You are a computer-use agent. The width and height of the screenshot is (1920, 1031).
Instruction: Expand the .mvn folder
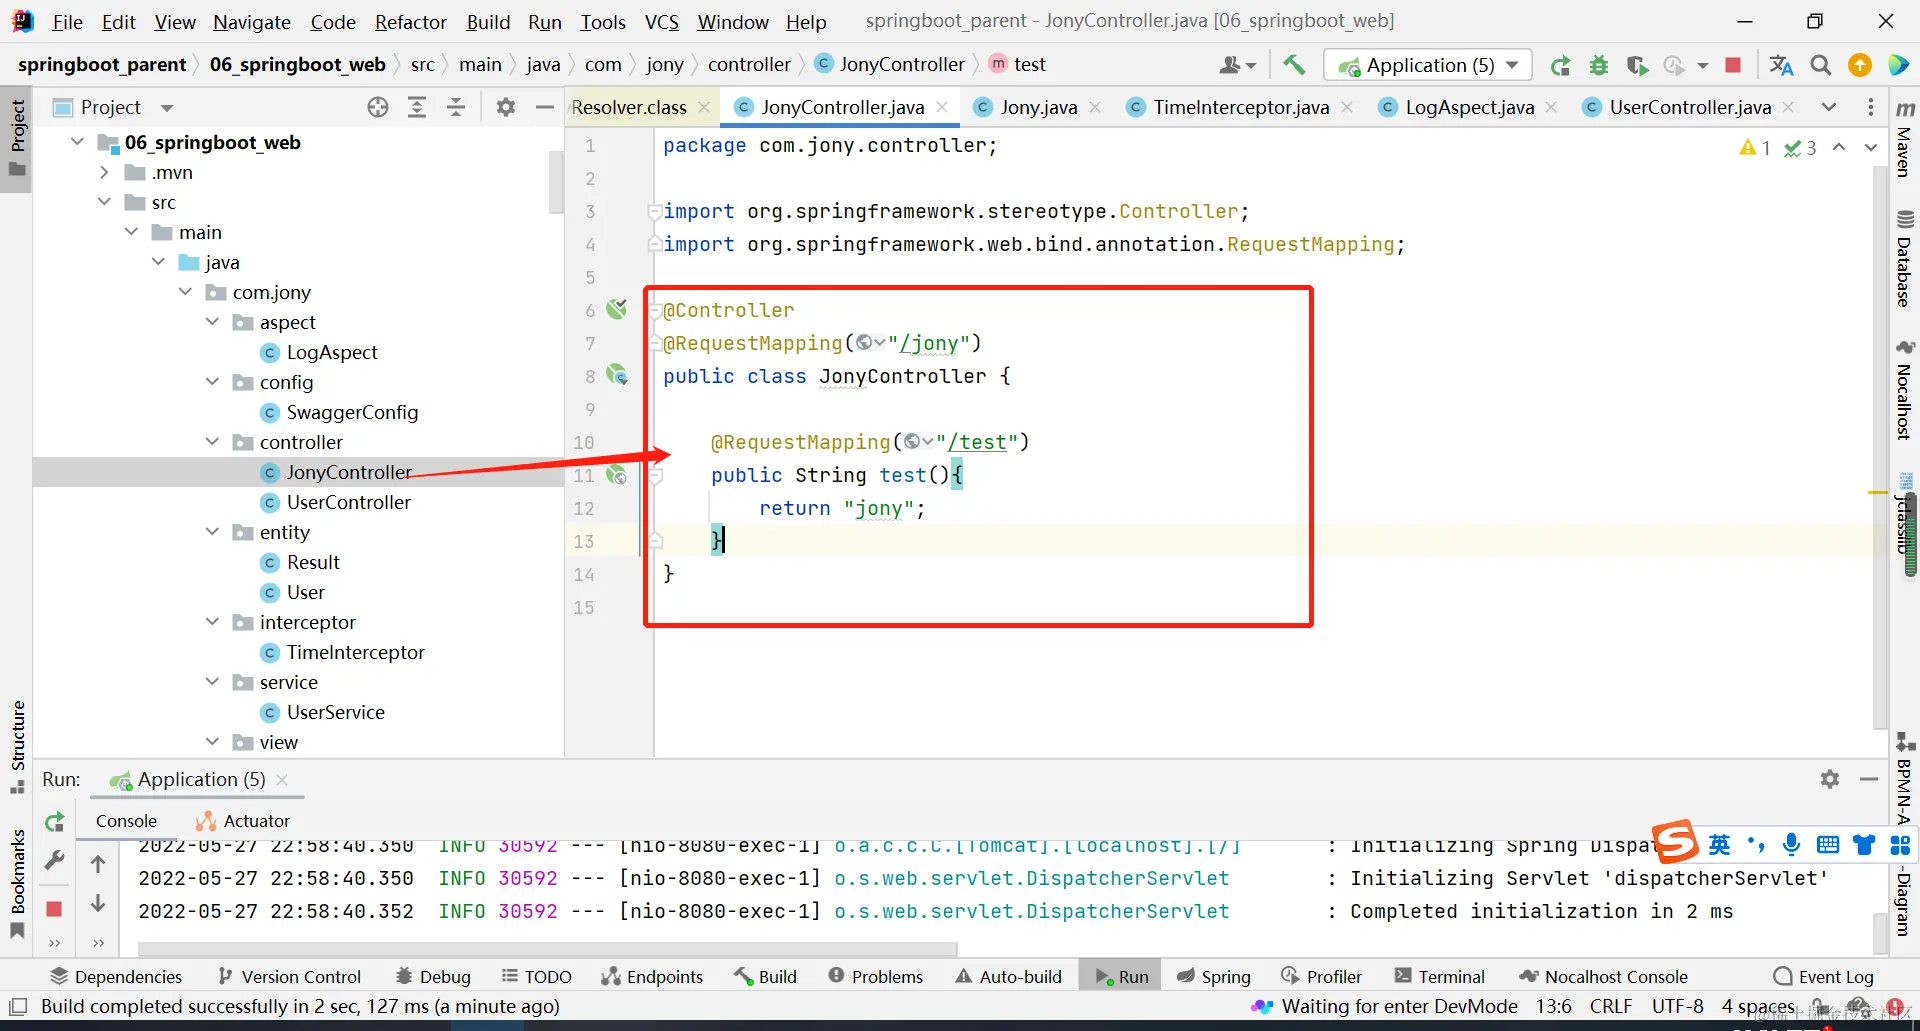(x=104, y=172)
